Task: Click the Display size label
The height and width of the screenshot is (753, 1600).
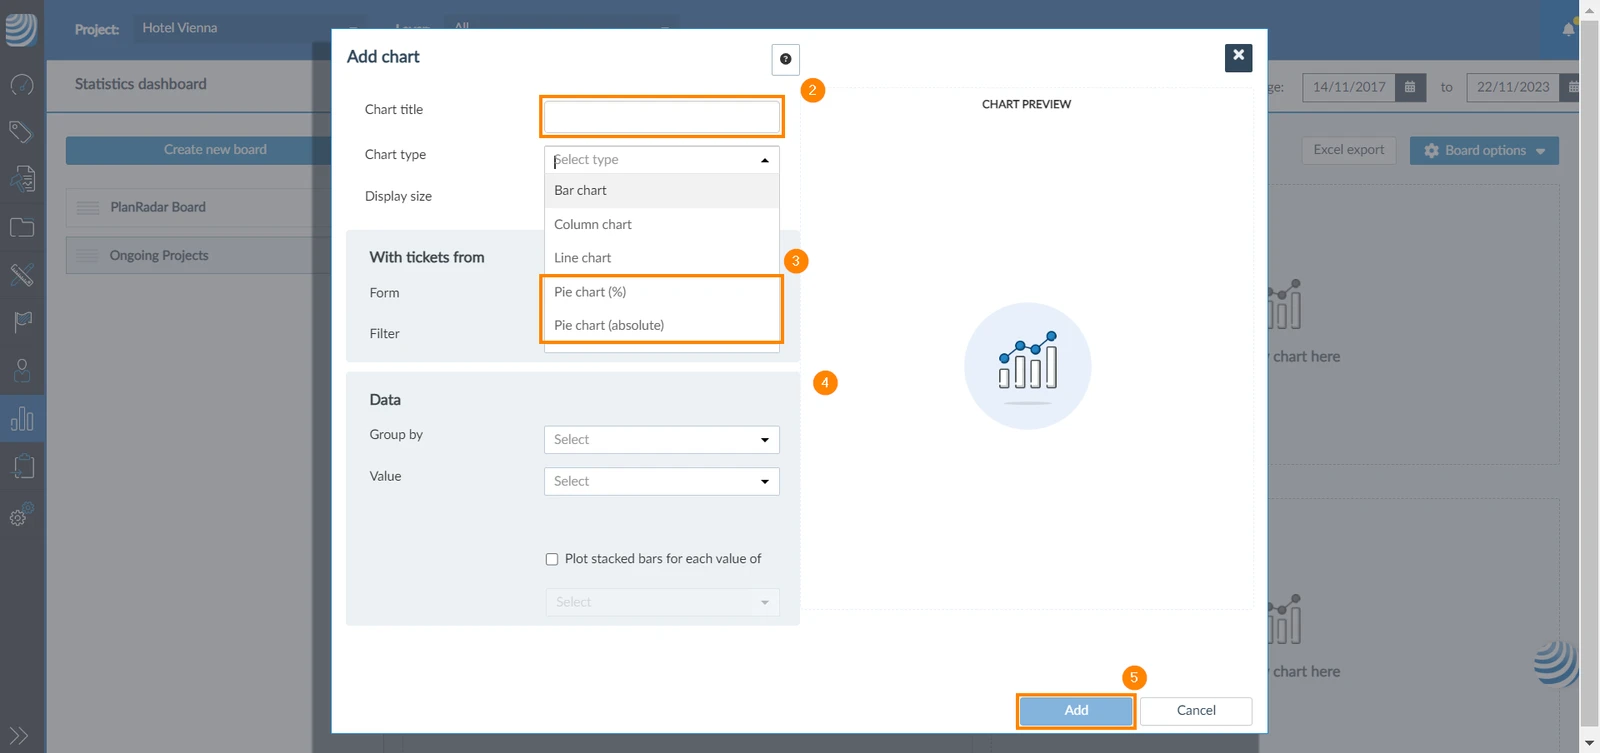Action: pyautogui.click(x=398, y=196)
